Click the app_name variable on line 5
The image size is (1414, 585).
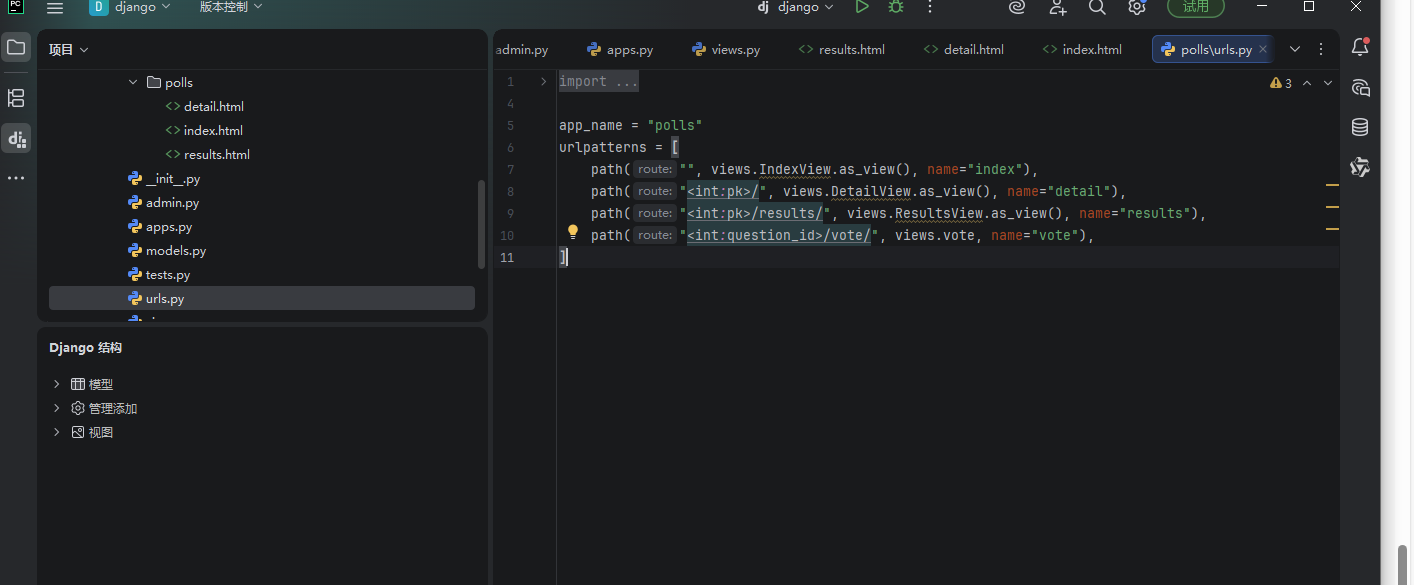pos(591,125)
